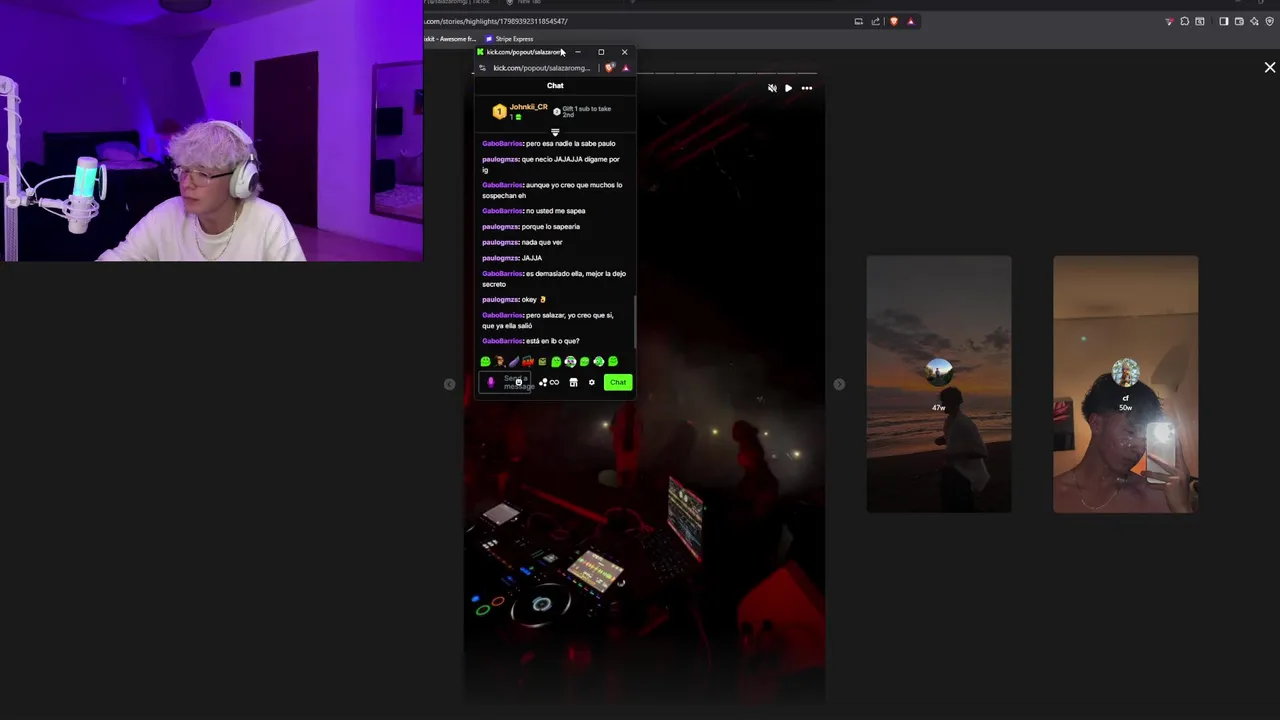Click the share icon in the main address bar

(875, 21)
